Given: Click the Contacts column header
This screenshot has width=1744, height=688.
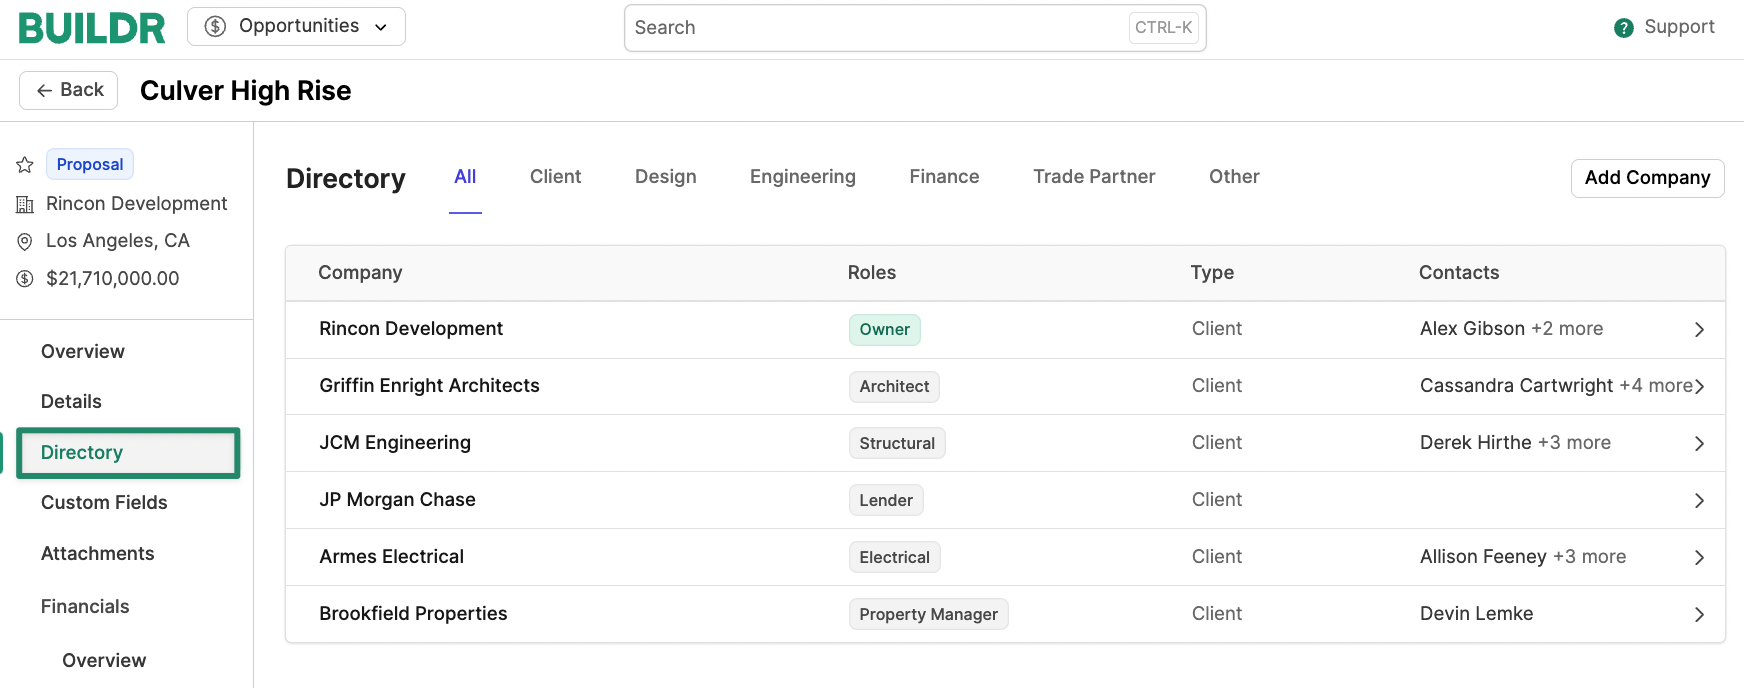Looking at the screenshot, I should pyautogui.click(x=1459, y=273).
